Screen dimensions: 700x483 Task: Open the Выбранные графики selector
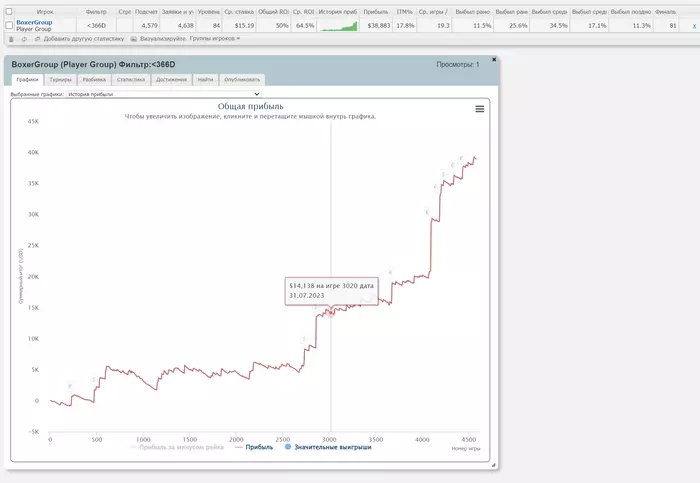click(x=163, y=94)
